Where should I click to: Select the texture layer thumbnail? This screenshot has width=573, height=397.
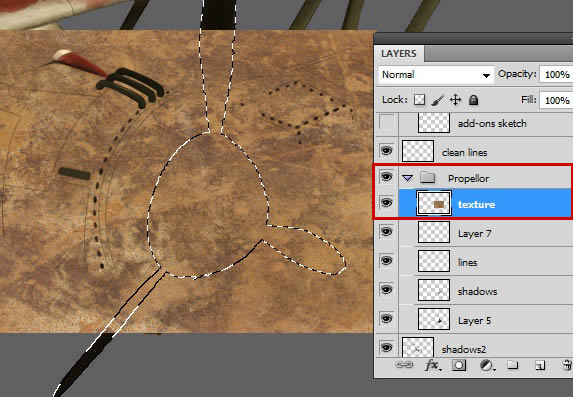tap(434, 203)
